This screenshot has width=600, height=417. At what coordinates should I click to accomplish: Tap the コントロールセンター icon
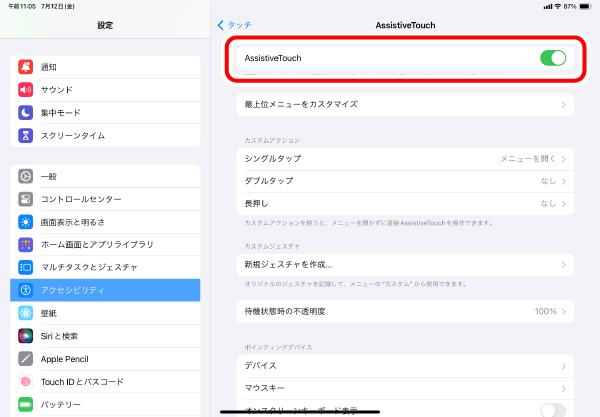coord(26,199)
